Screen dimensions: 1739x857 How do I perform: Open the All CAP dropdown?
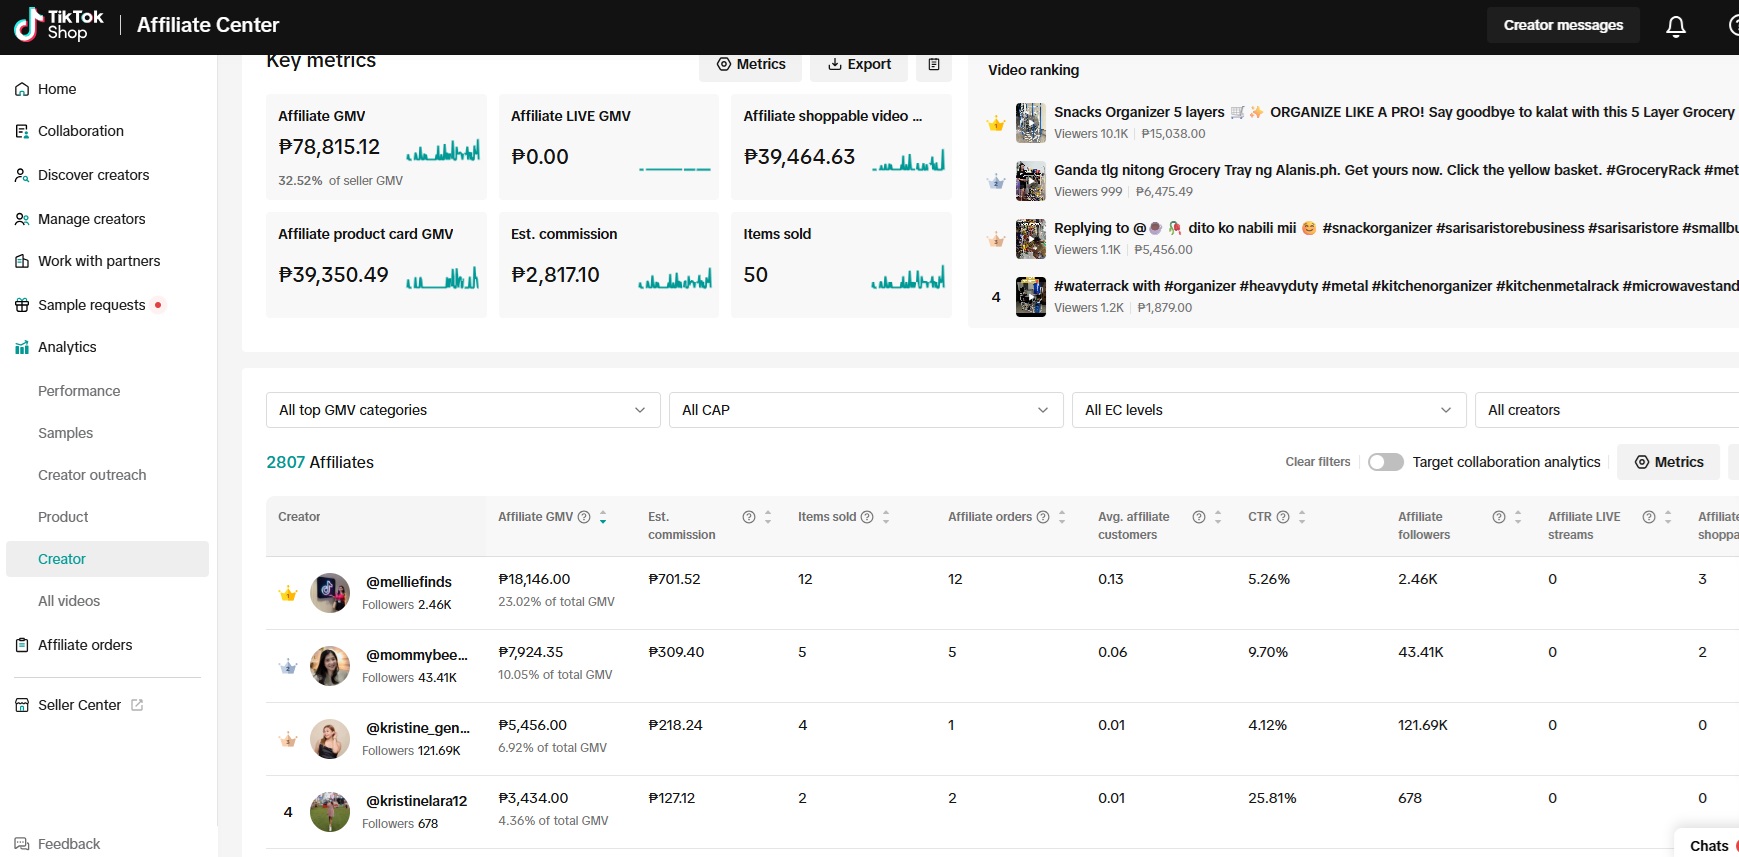pos(866,410)
